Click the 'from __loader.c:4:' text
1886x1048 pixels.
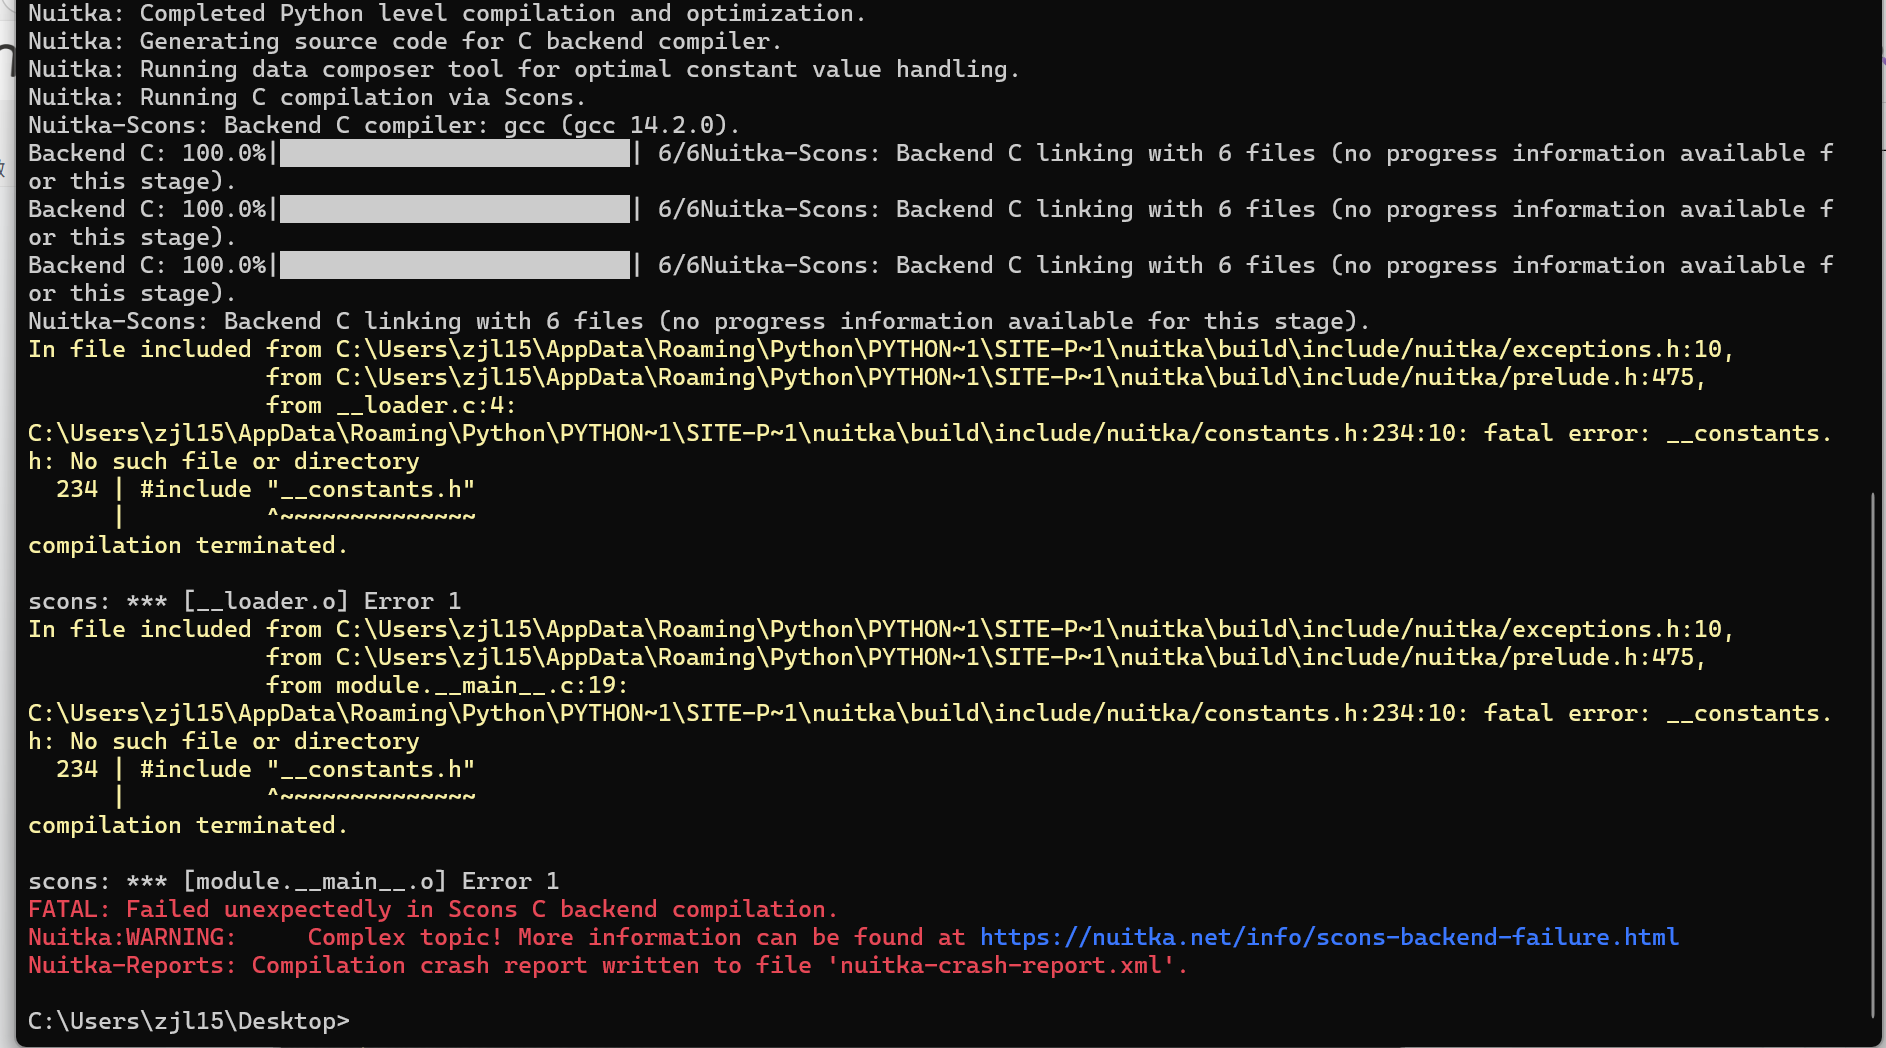(x=391, y=405)
